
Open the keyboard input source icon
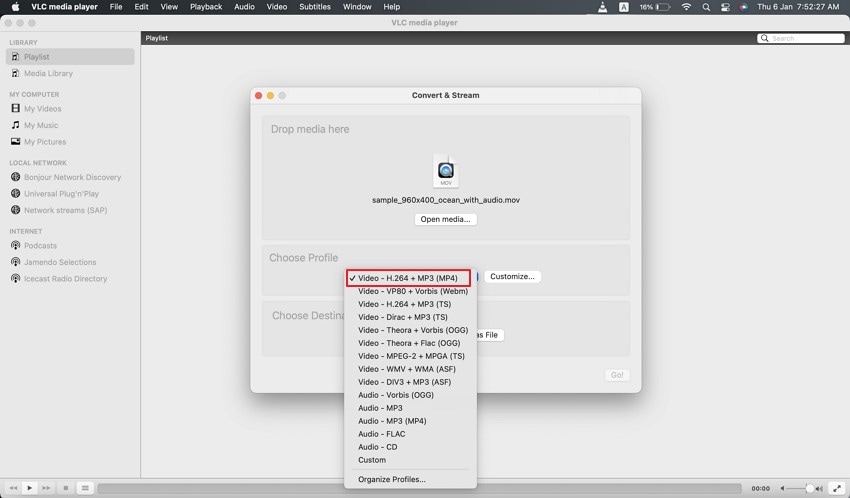[x=624, y=7]
